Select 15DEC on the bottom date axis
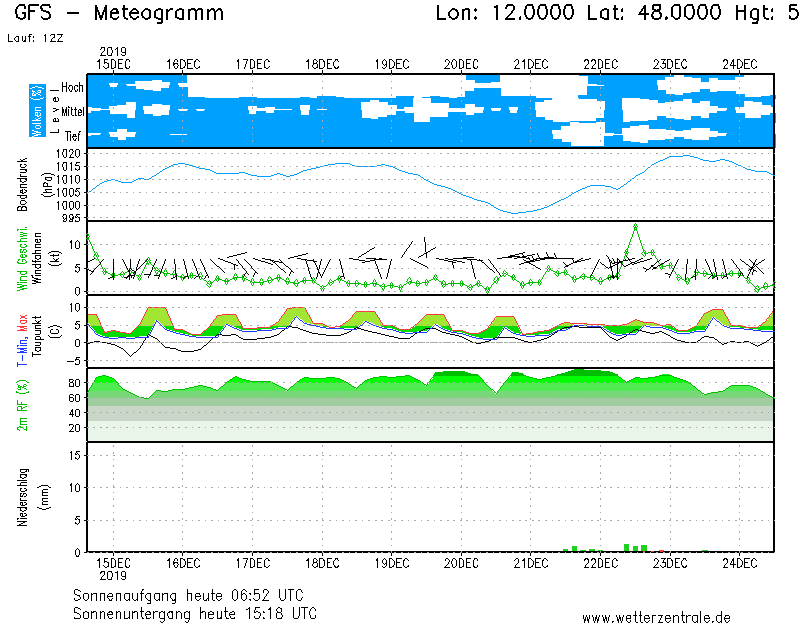 tap(113, 564)
